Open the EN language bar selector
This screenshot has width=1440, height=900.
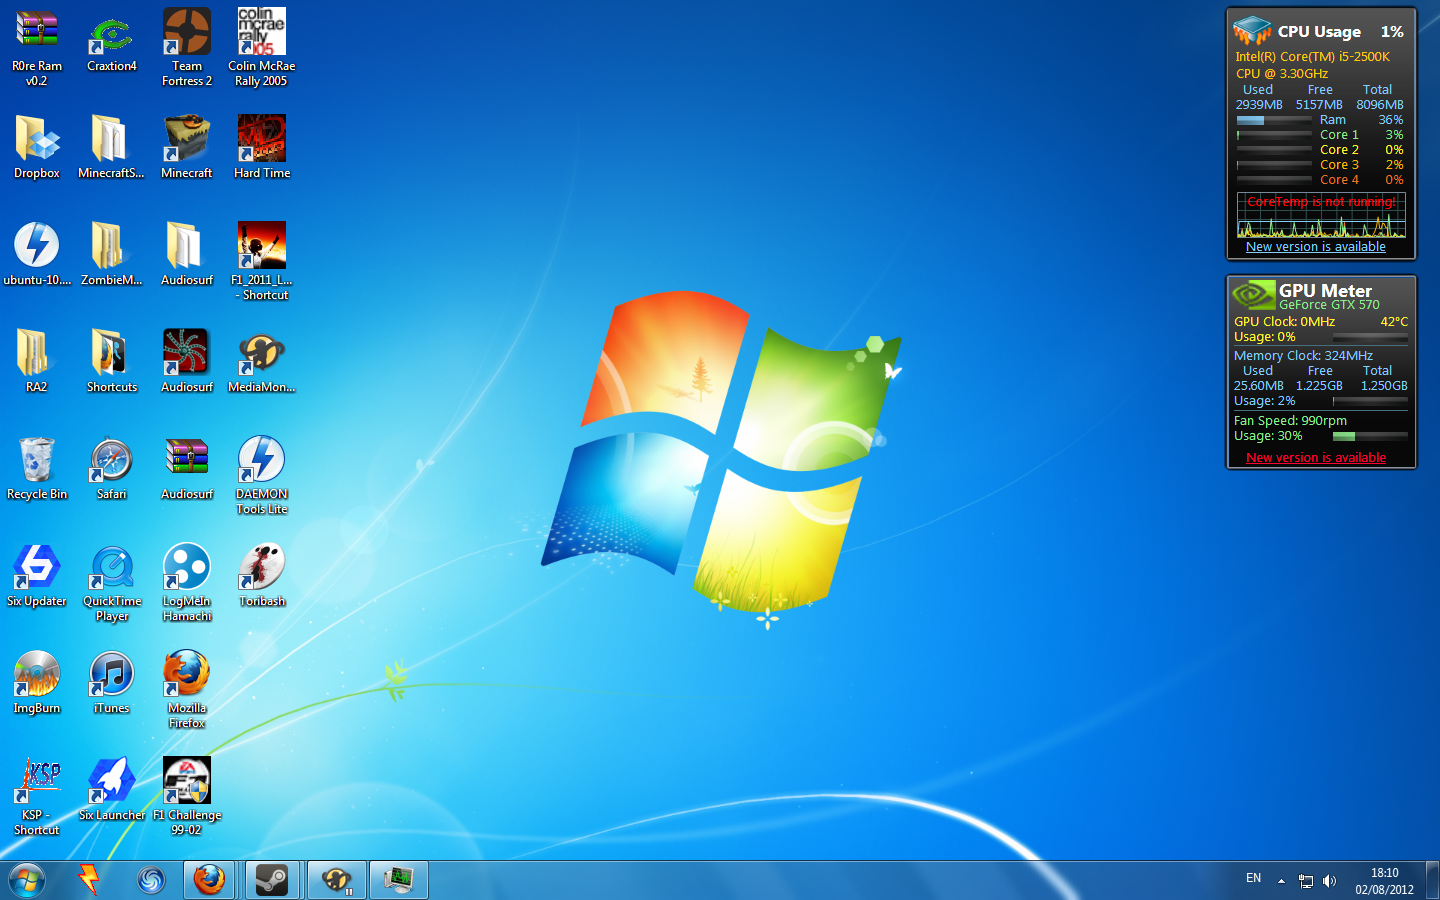click(1253, 878)
